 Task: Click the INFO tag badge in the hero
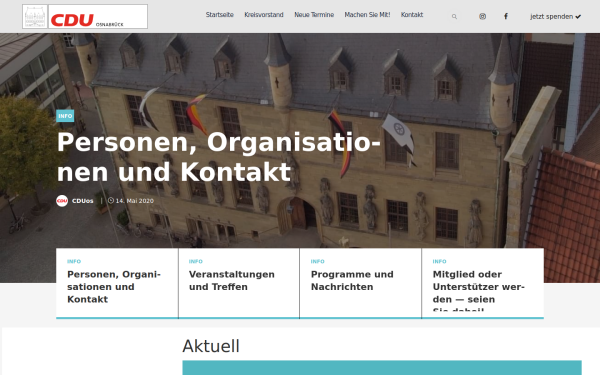click(x=65, y=116)
